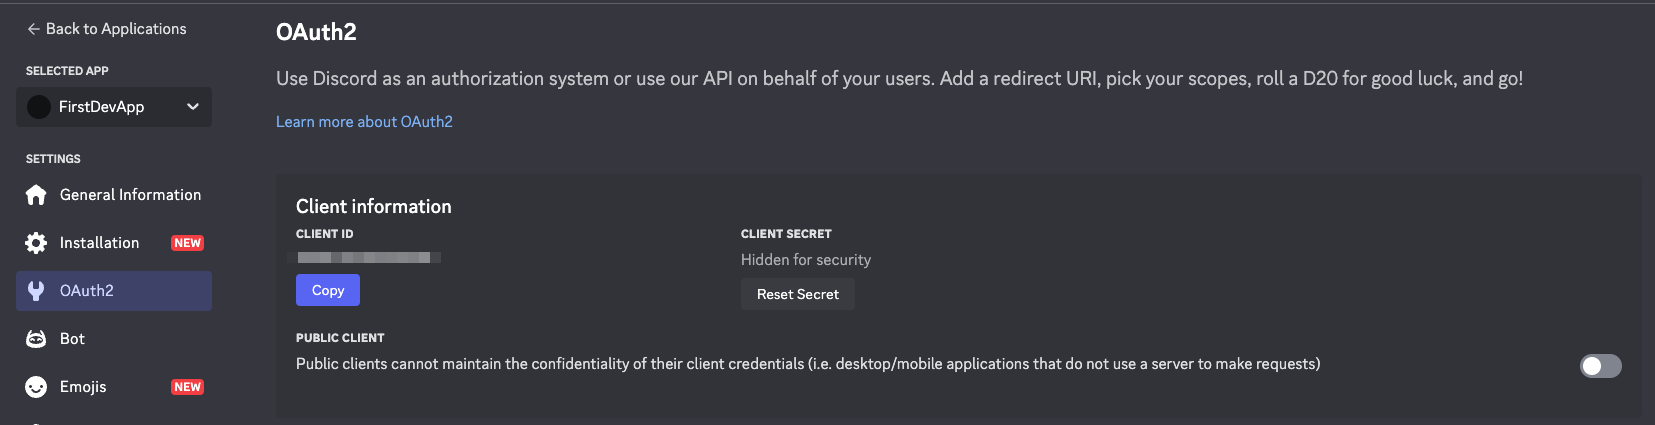Image resolution: width=1655 pixels, height=425 pixels.
Task: Copy the Client ID with Copy button
Action: point(328,290)
